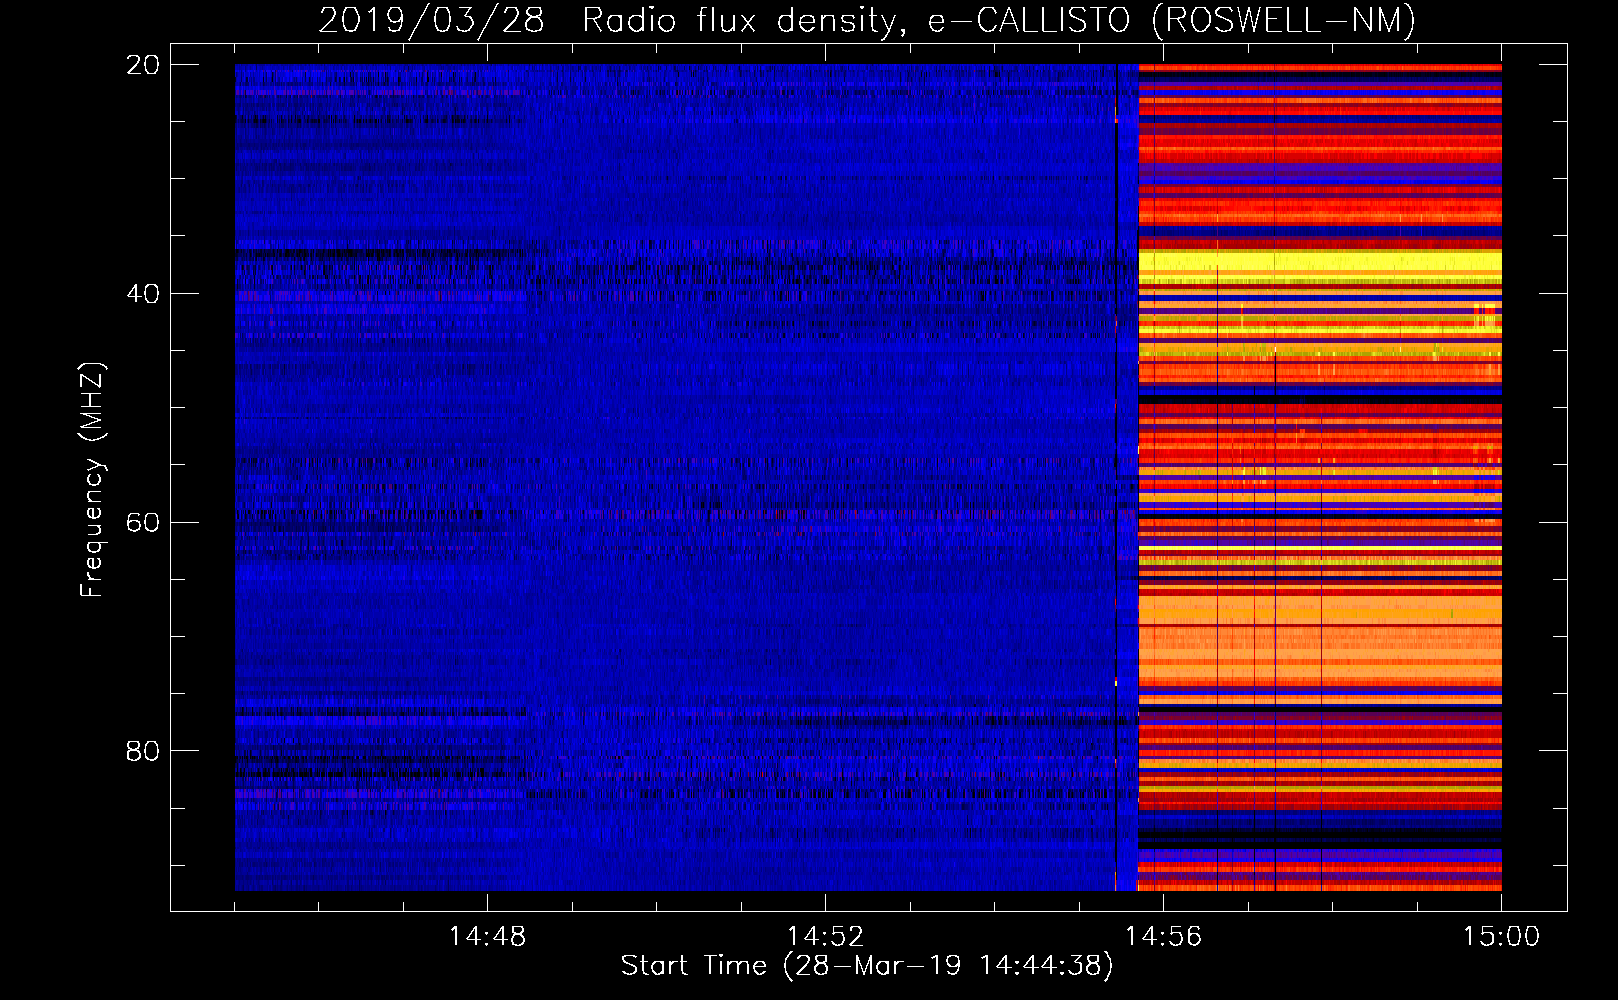This screenshot has width=1618, height=1000.
Task: Click the 14:52 time axis label
Action: (x=825, y=937)
